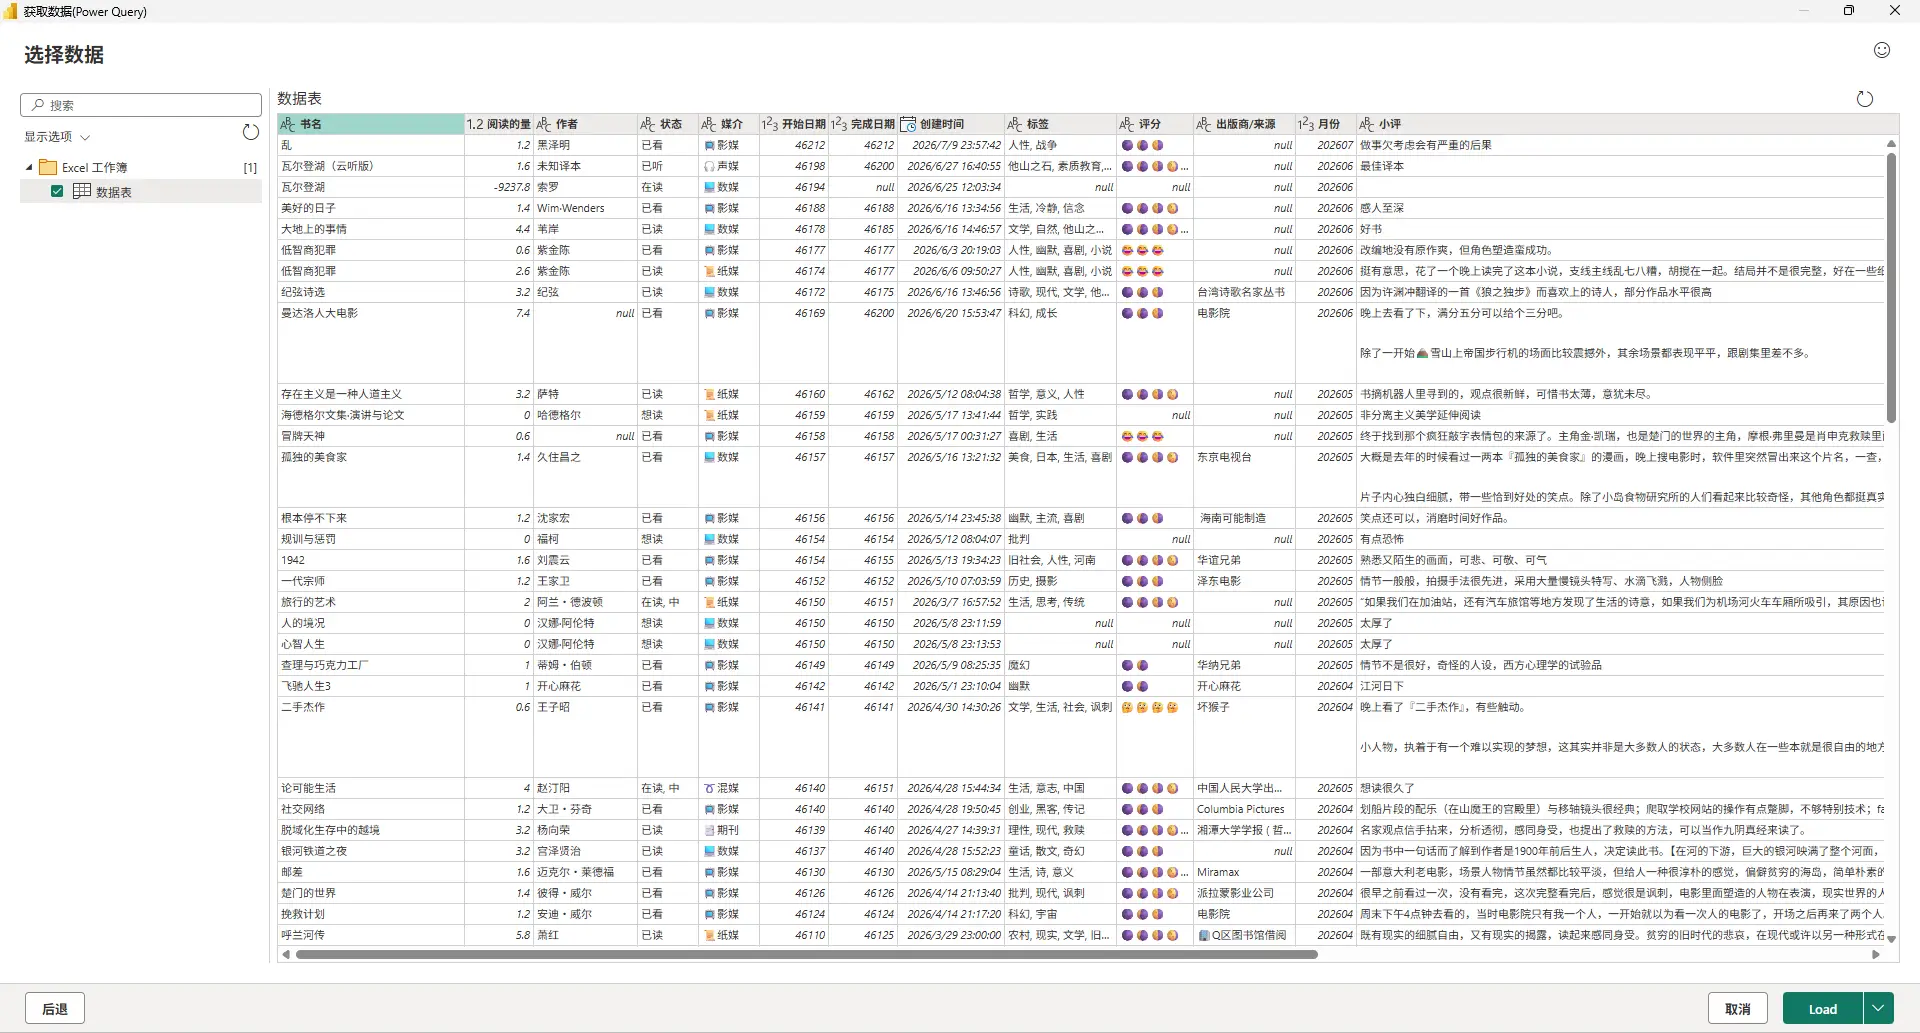Click the icon before Q区图书馆借阅

pos(1204,935)
